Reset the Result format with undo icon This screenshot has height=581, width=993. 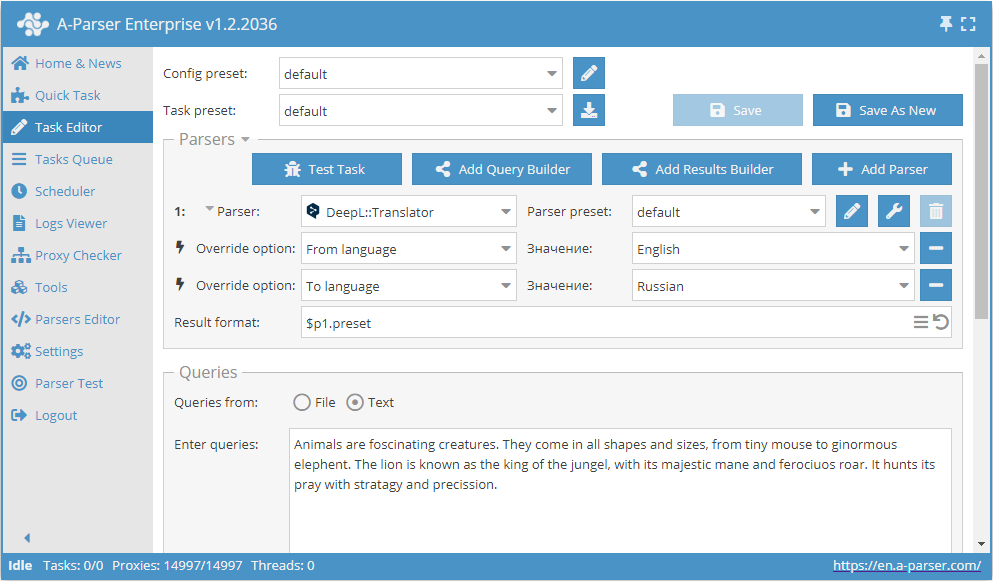point(941,322)
